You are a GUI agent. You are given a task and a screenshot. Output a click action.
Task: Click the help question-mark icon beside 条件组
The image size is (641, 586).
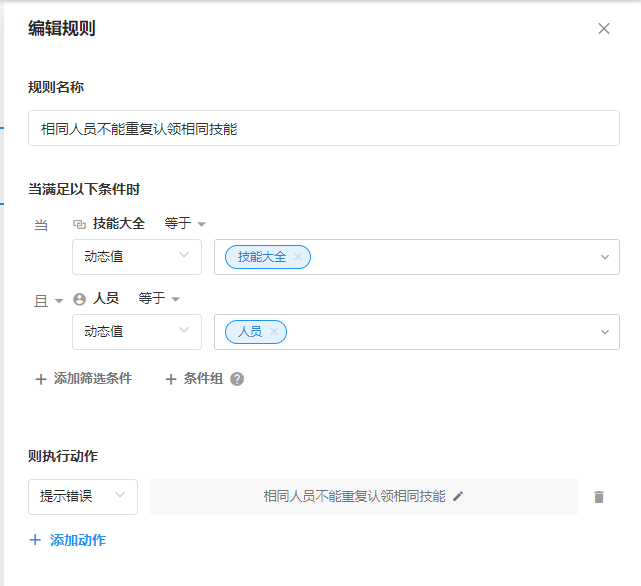(237, 379)
